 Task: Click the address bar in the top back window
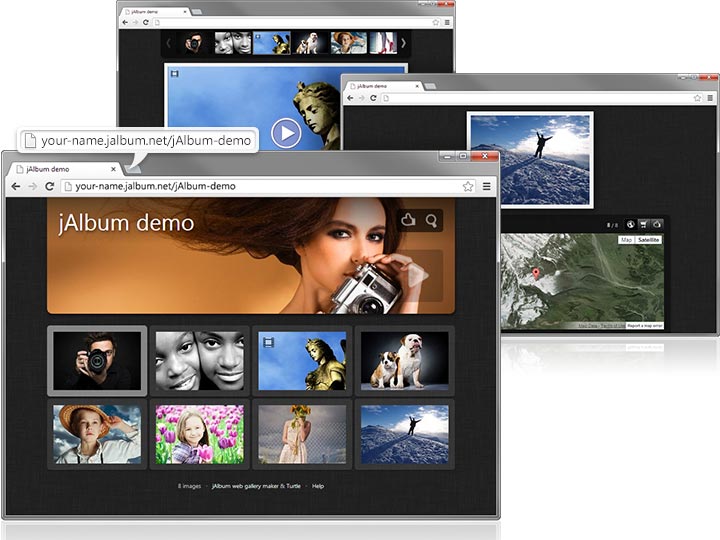click(x=296, y=22)
